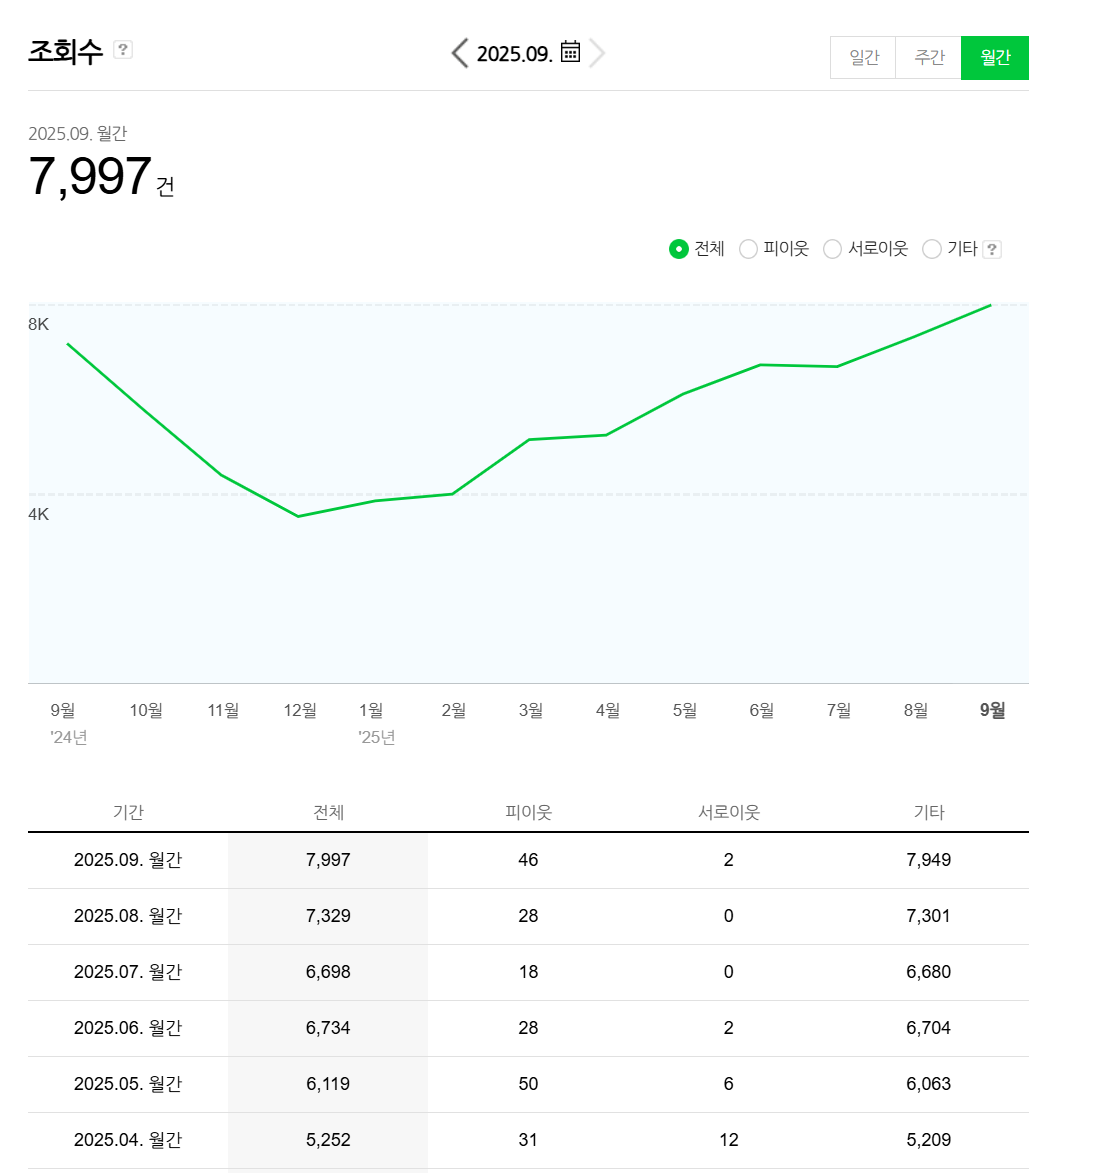This screenshot has height=1173, width=1119.
Task: Switch to the 주간 weekly tab
Action: (x=929, y=58)
